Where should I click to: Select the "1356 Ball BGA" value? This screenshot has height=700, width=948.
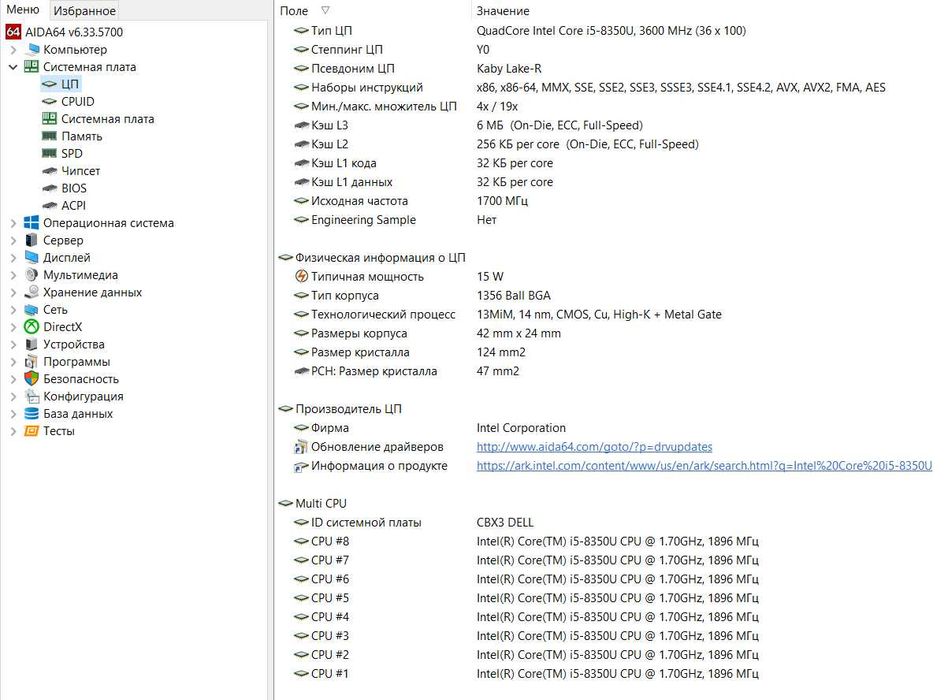pyautogui.click(x=513, y=296)
